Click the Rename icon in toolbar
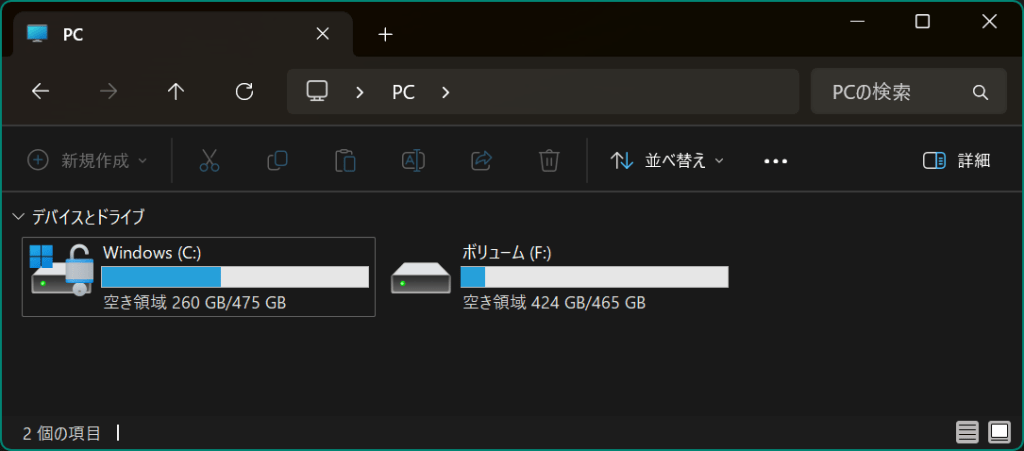 [x=413, y=160]
